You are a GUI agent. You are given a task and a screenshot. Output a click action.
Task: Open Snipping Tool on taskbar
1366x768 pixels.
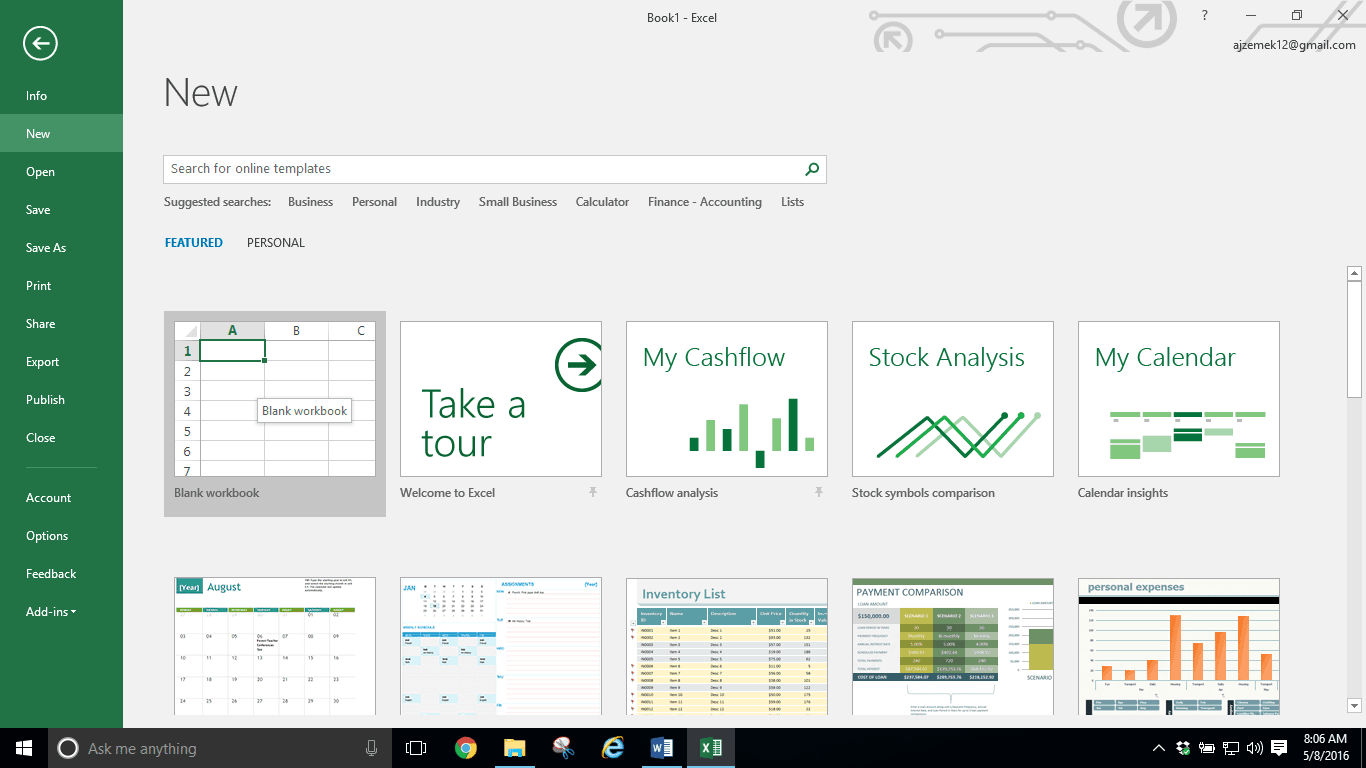pyautogui.click(x=563, y=748)
